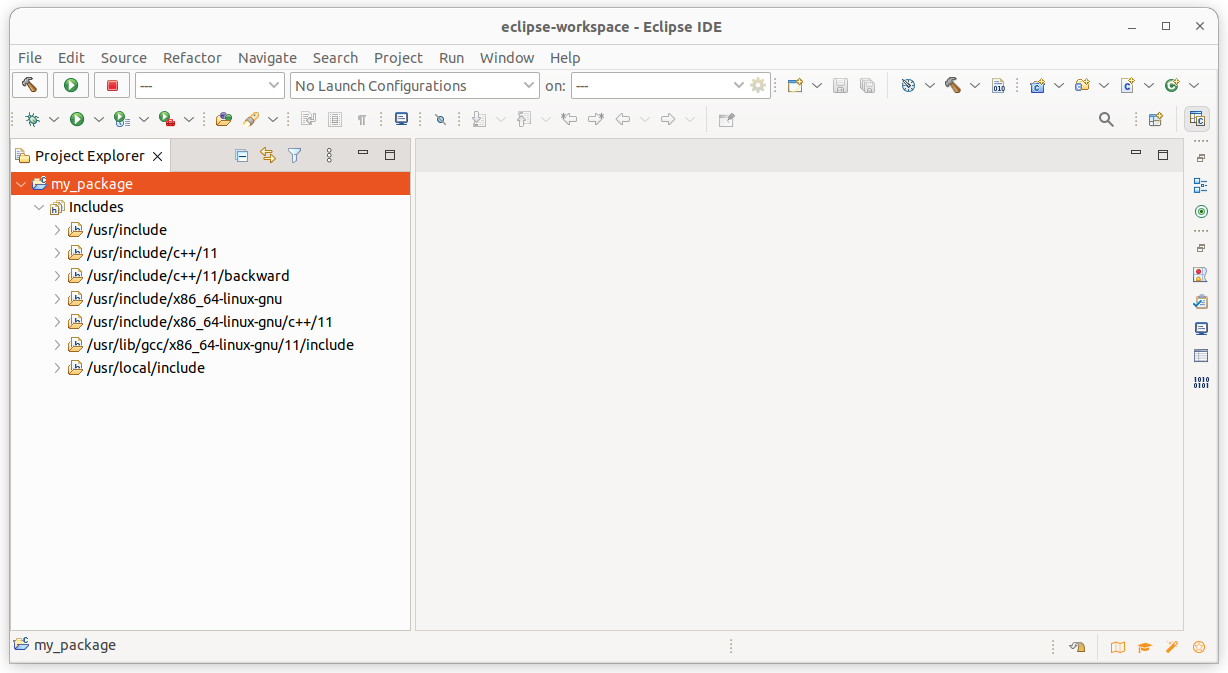Screen dimensions: 1228x673
Task: Toggle Link with Editor in Project Explorer
Action: [268, 155]
